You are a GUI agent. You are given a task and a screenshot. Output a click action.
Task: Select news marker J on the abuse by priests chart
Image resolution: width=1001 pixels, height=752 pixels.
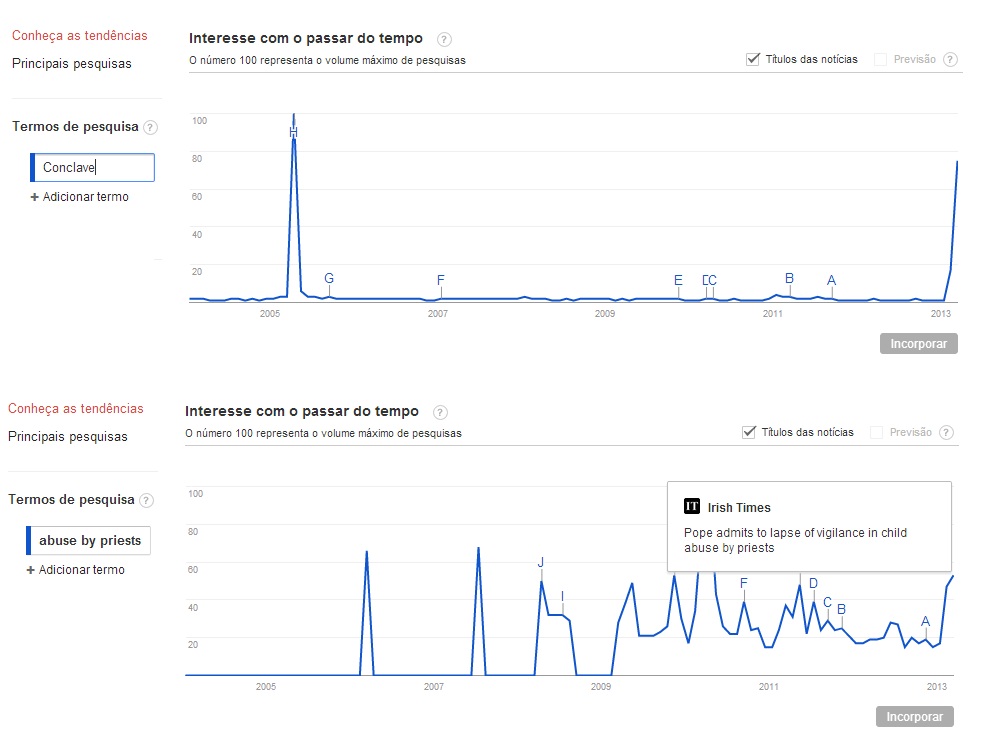(x=541, y=562)
